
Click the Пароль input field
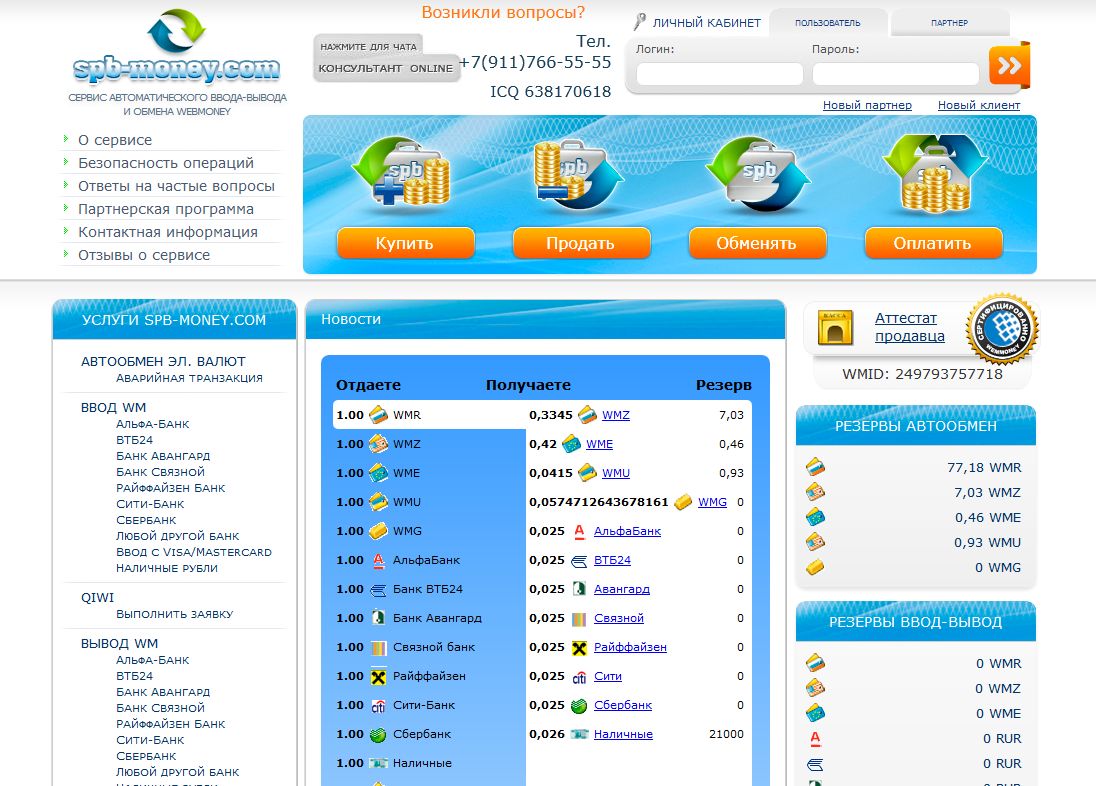tap(895, 74)
